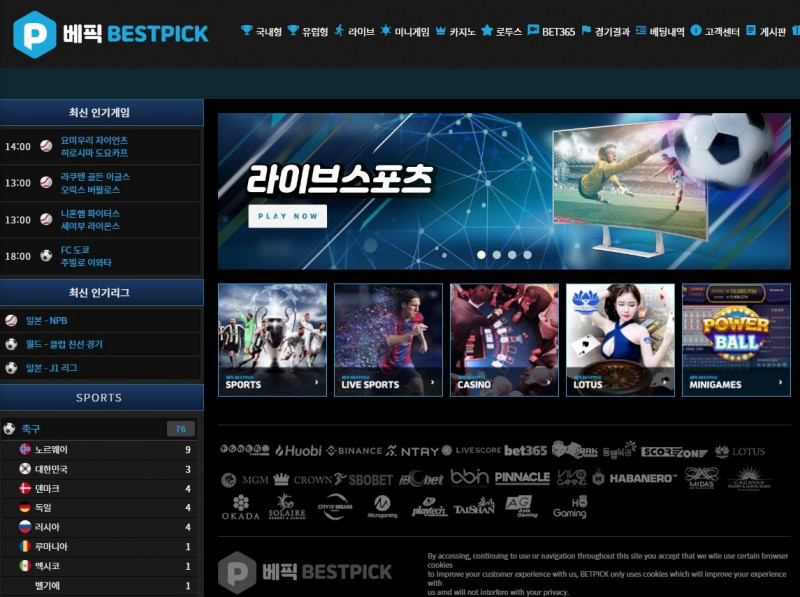This screenshot has width=800, height=597.
Task: Open the 국내형 menu in top navigation
Action: tap(262, 32)
